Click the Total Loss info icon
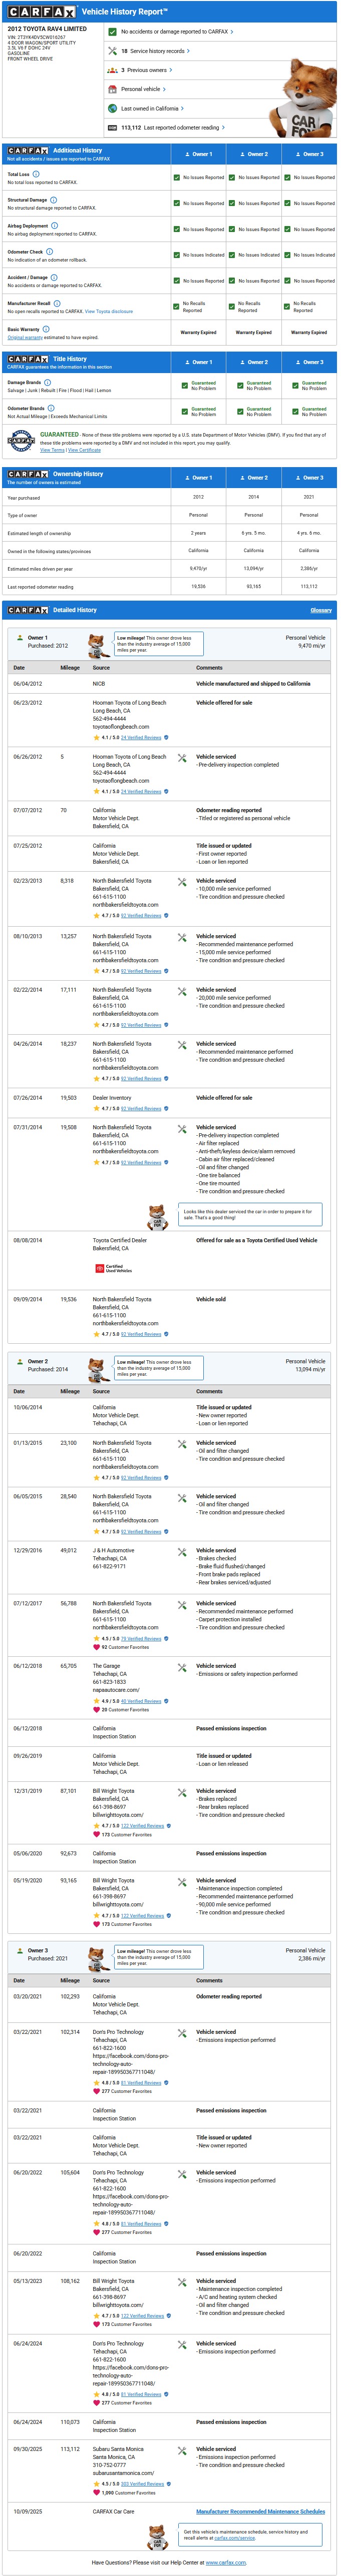The image size is (341, 2576). click(36, 174)
